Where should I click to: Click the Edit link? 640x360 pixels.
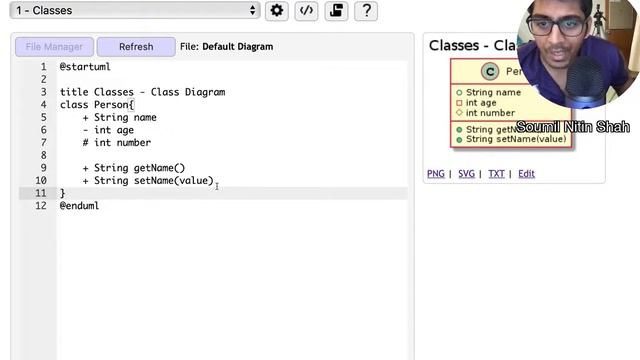pyautogui.click(x=526, y=174)
